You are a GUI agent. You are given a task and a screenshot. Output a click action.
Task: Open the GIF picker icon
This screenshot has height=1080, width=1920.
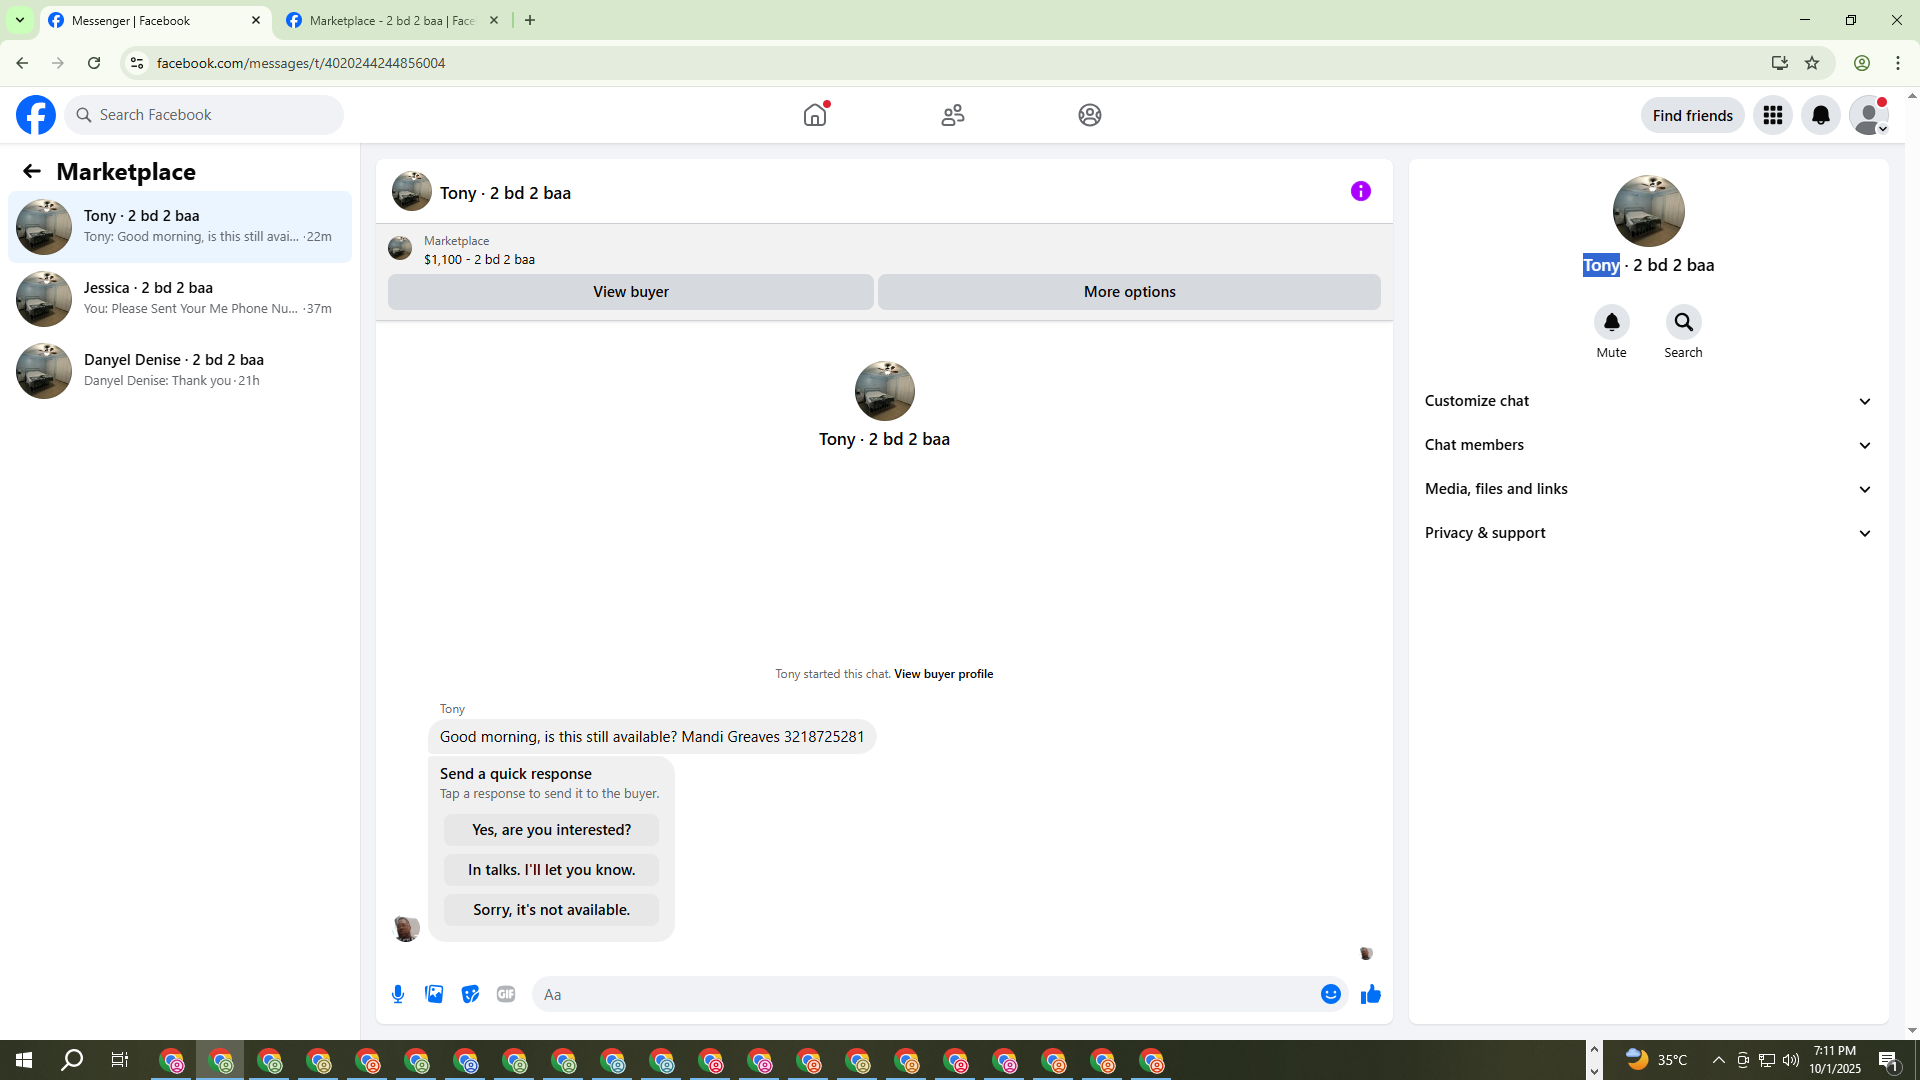click(x=506, y=994)
